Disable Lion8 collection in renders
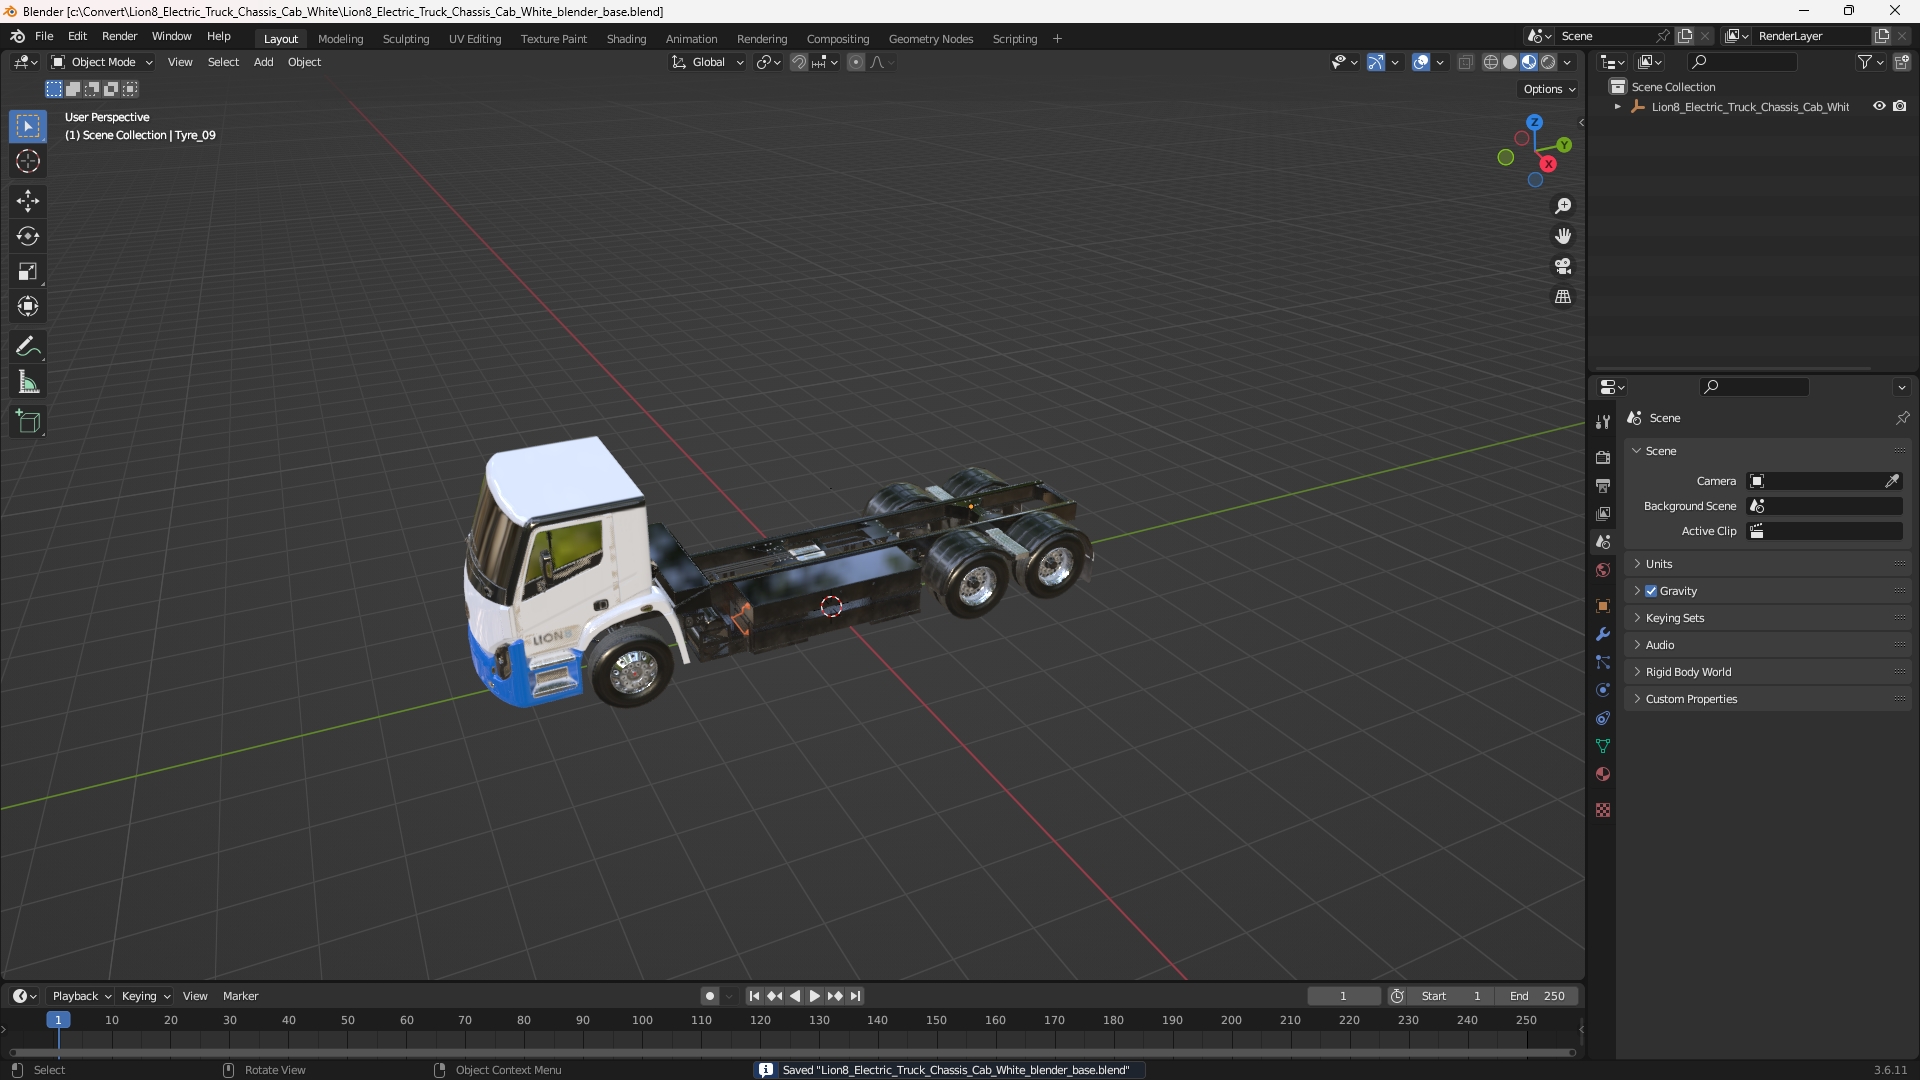This screenshot has width=1920, height=1080. [1900, 106]
